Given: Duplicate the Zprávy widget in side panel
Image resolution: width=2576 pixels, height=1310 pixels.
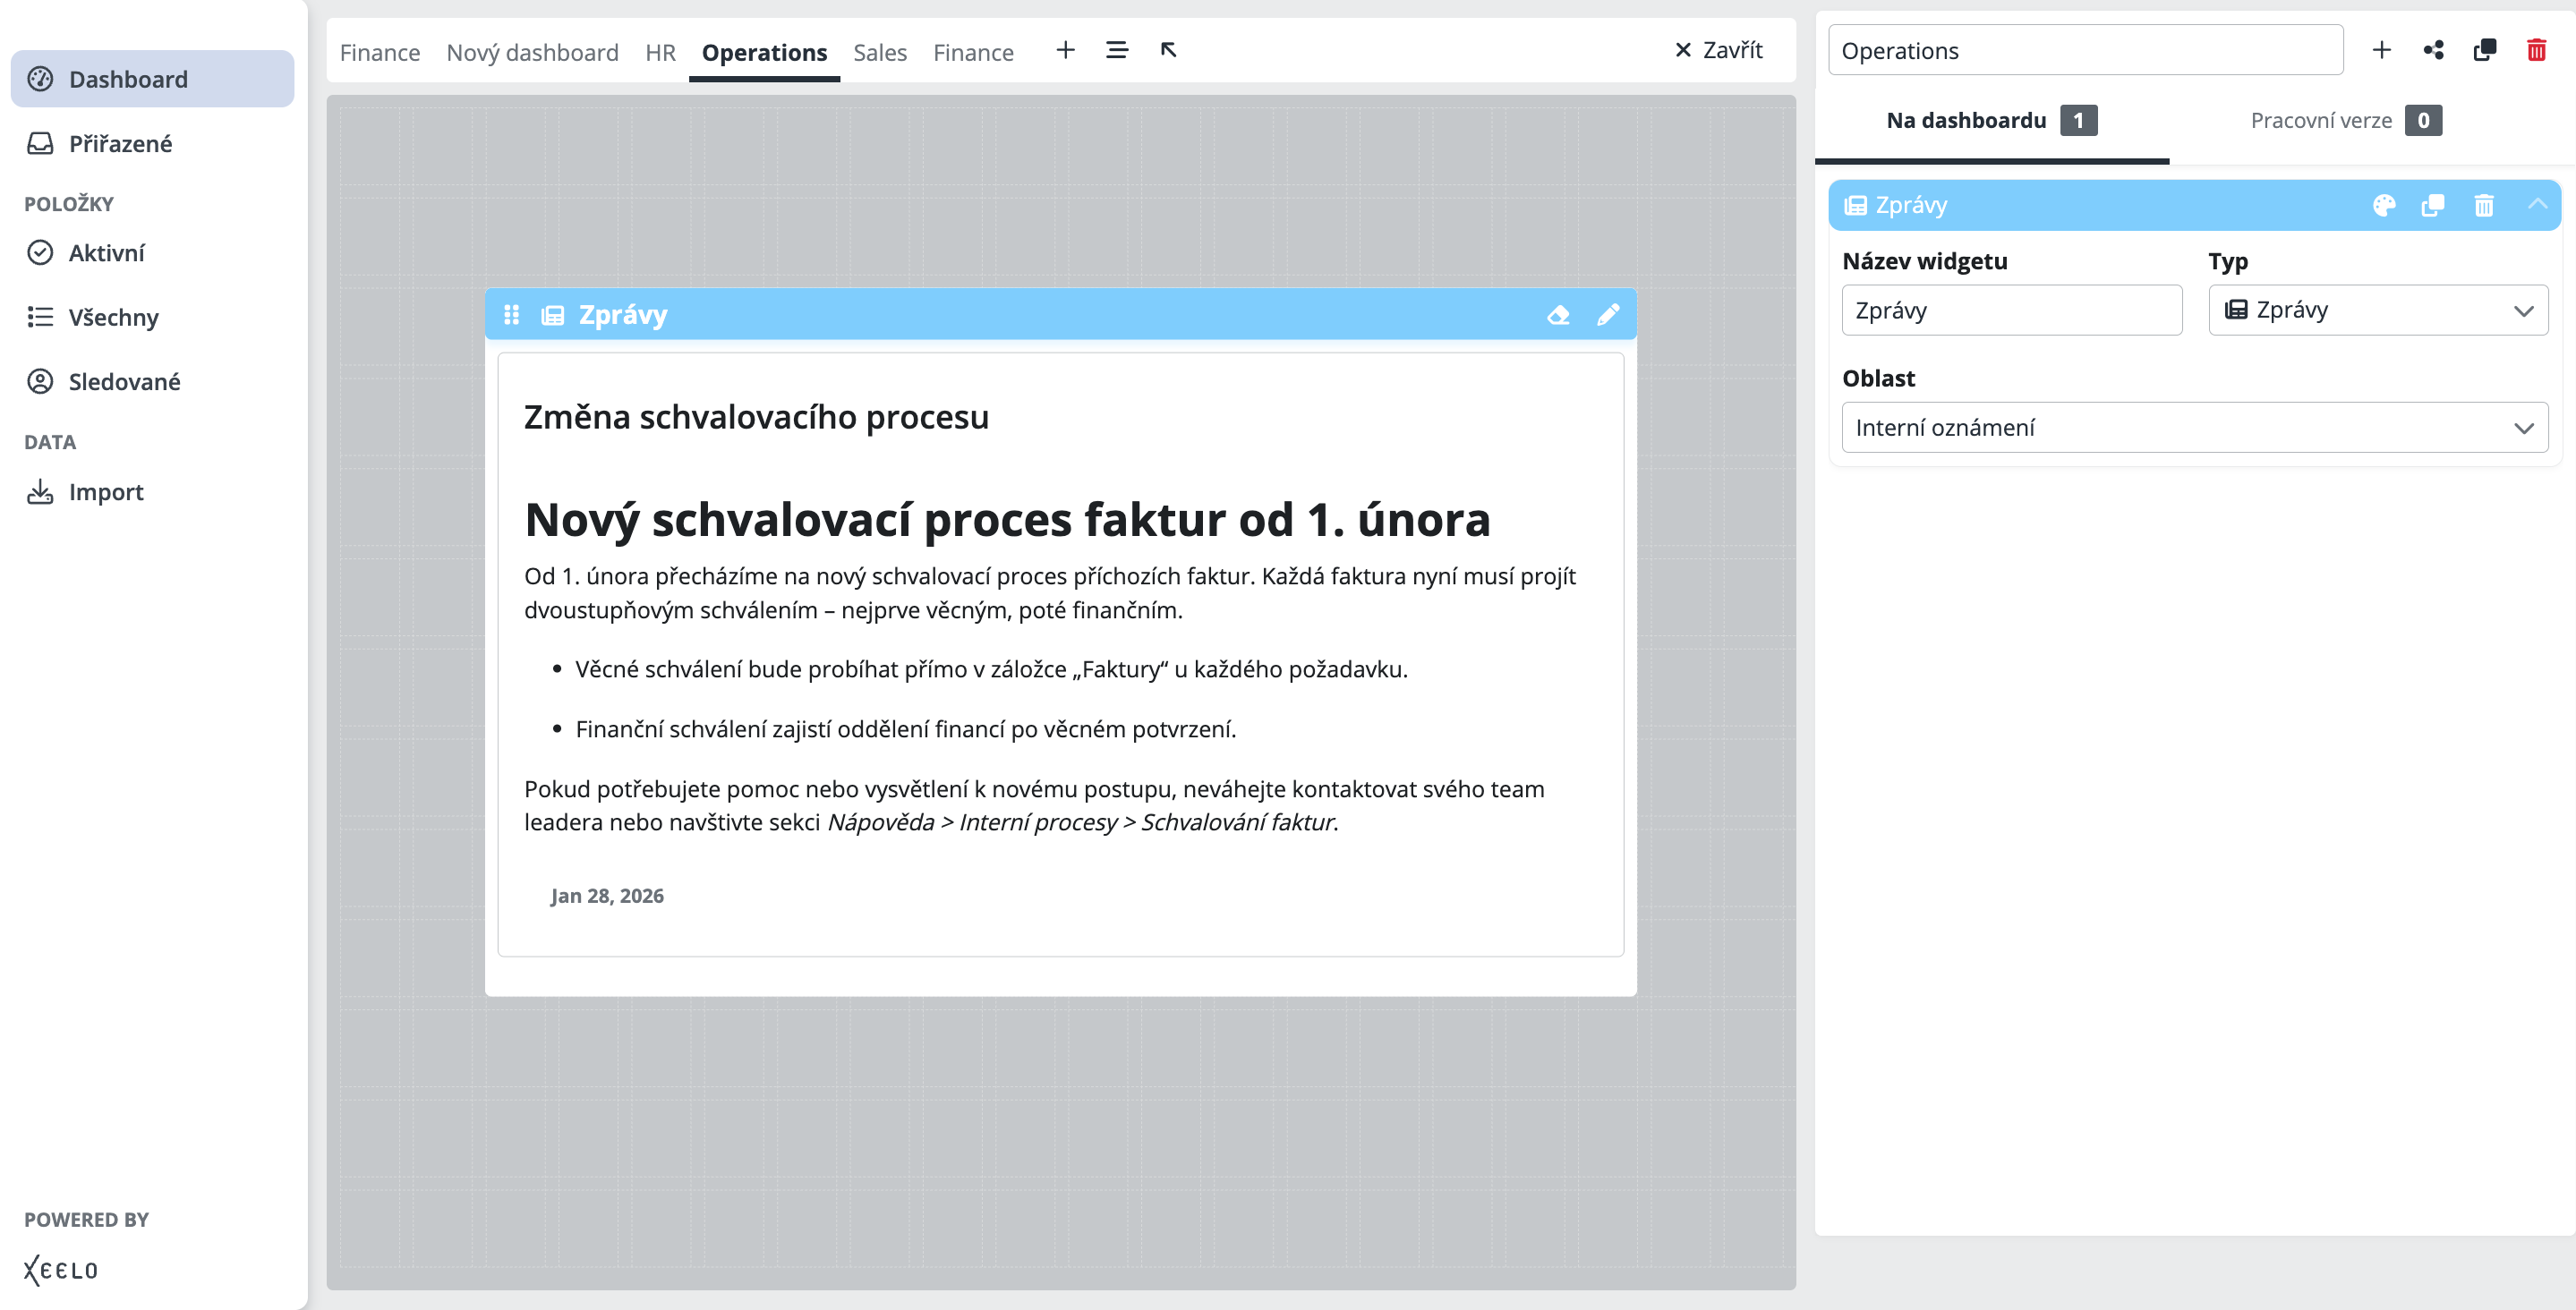Looking at the screenshot, I should point(2432,205).
